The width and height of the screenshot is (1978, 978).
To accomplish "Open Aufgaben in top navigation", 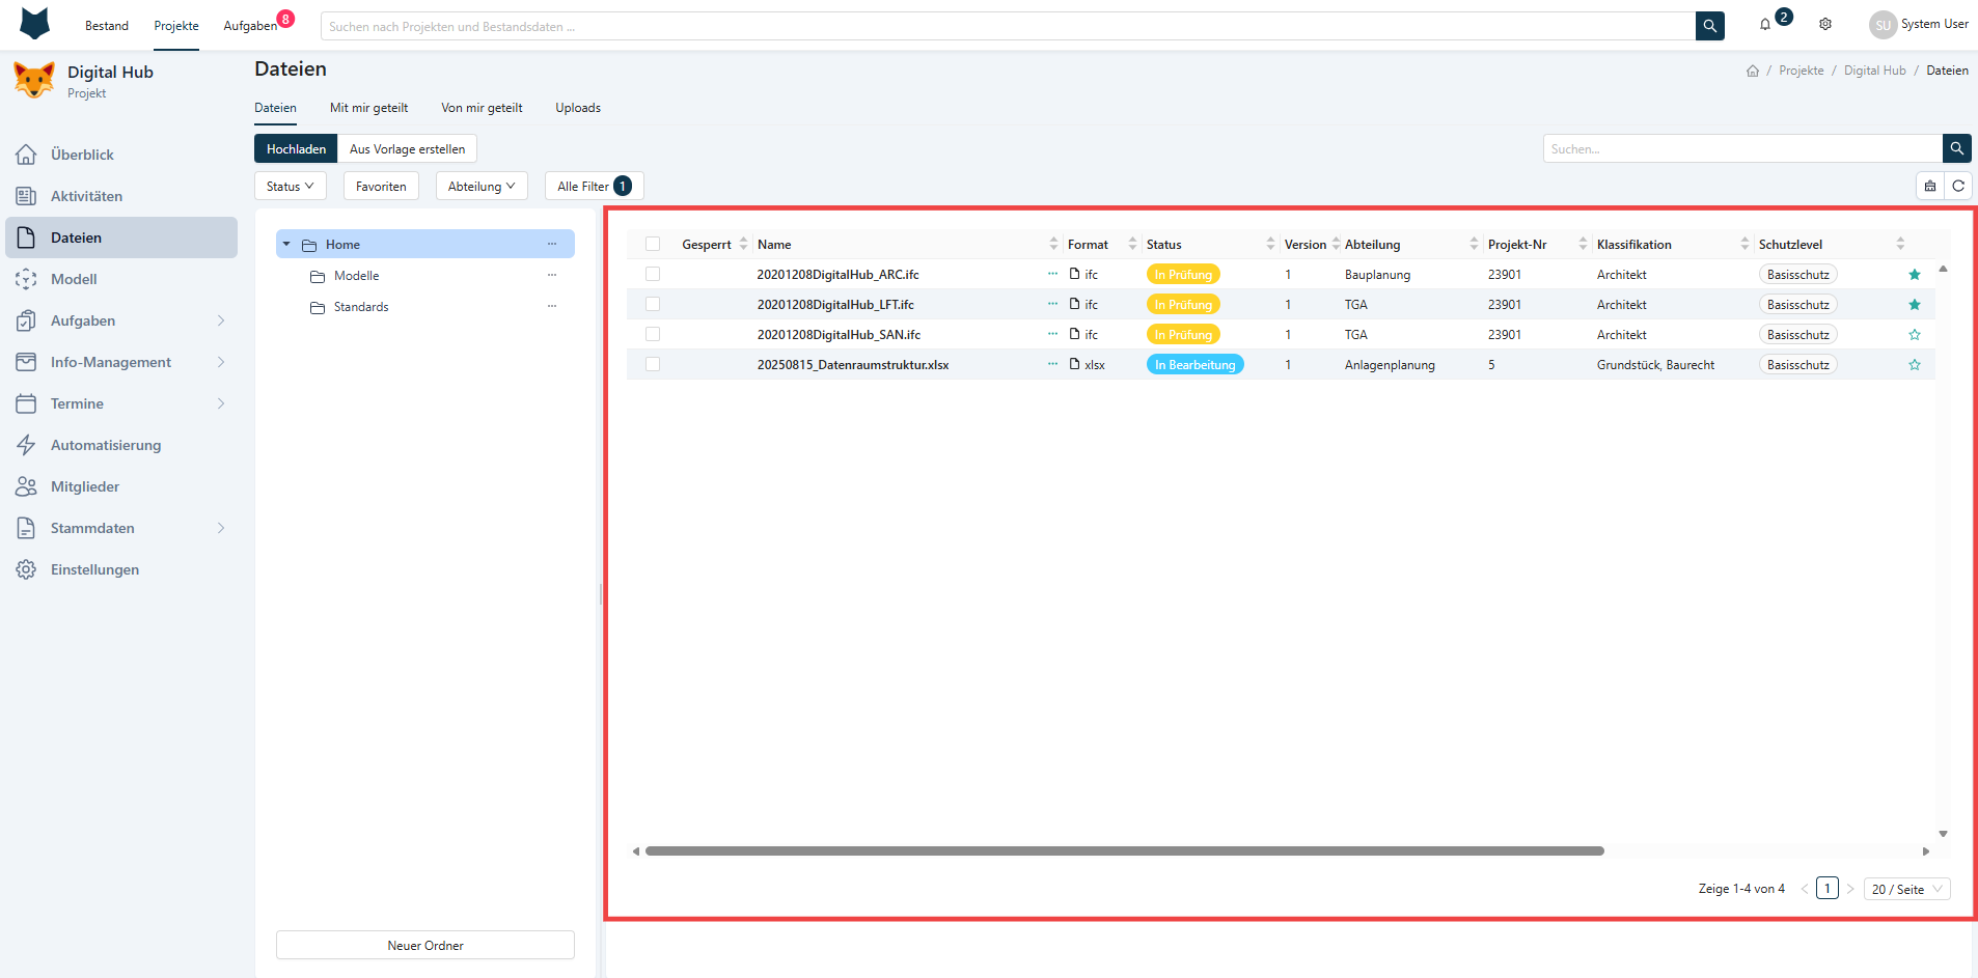I will point(250,26).
